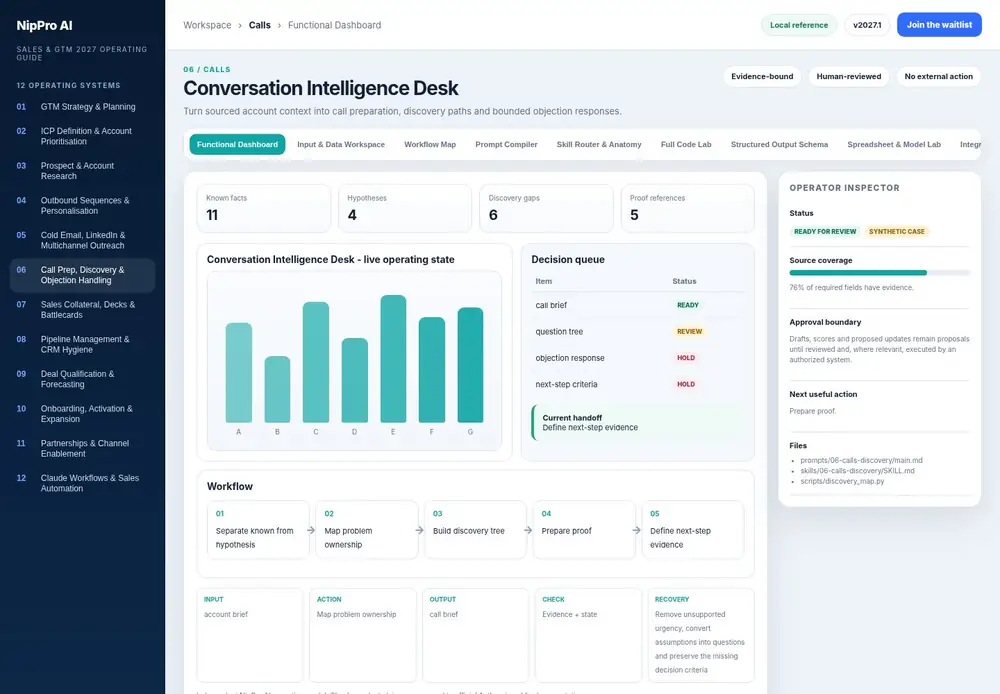Image resolution: width=1000 pixels, height=694 pixels.
Task: Click chart bar D
Action: 355,380
